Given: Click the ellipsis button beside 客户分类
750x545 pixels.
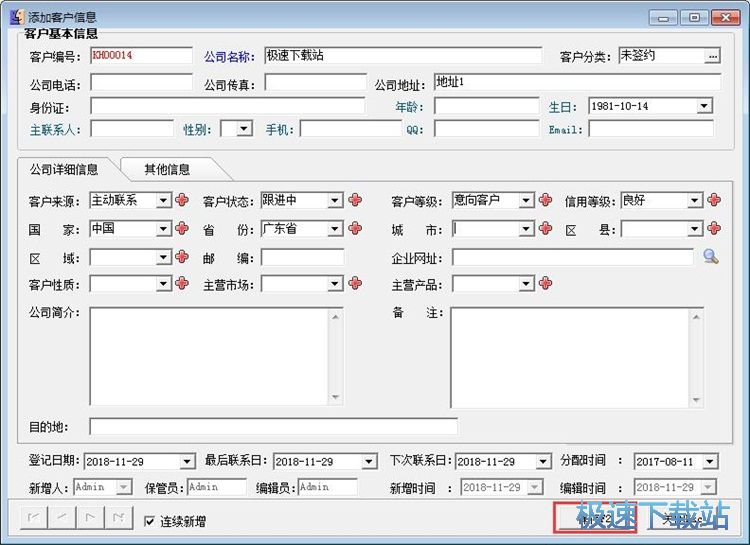Looking at the screenshot, I should pos(712,56).
